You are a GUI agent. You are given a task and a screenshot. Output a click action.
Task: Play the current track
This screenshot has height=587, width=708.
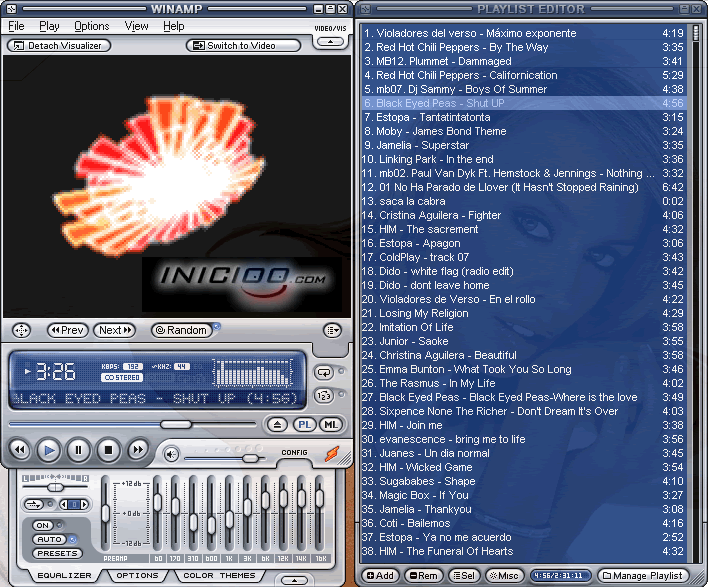coord(48,450)
